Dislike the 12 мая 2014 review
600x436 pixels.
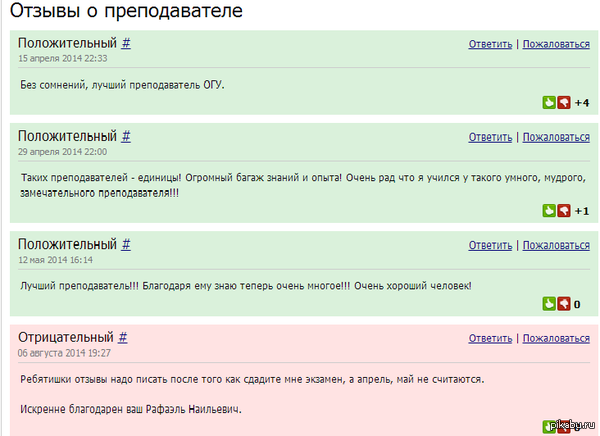pos(563,303)
